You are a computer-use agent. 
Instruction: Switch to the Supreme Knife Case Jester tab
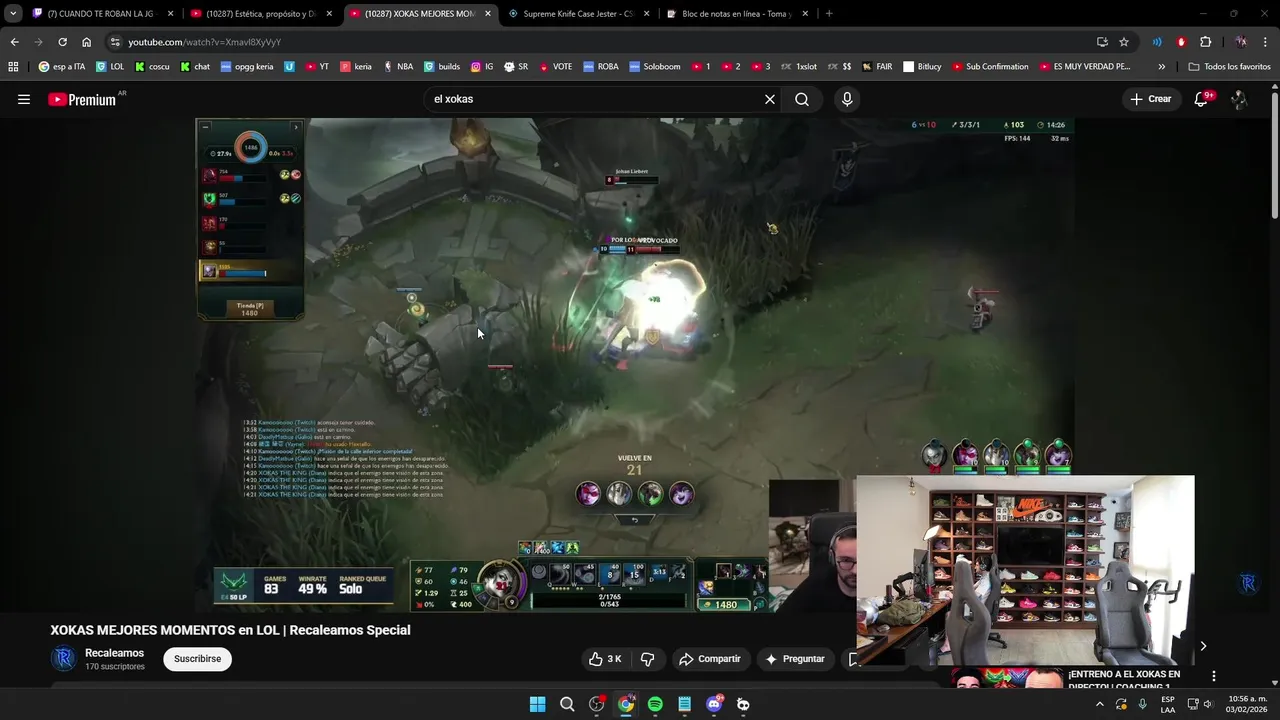pyautogui.click(x=580, y=14)
